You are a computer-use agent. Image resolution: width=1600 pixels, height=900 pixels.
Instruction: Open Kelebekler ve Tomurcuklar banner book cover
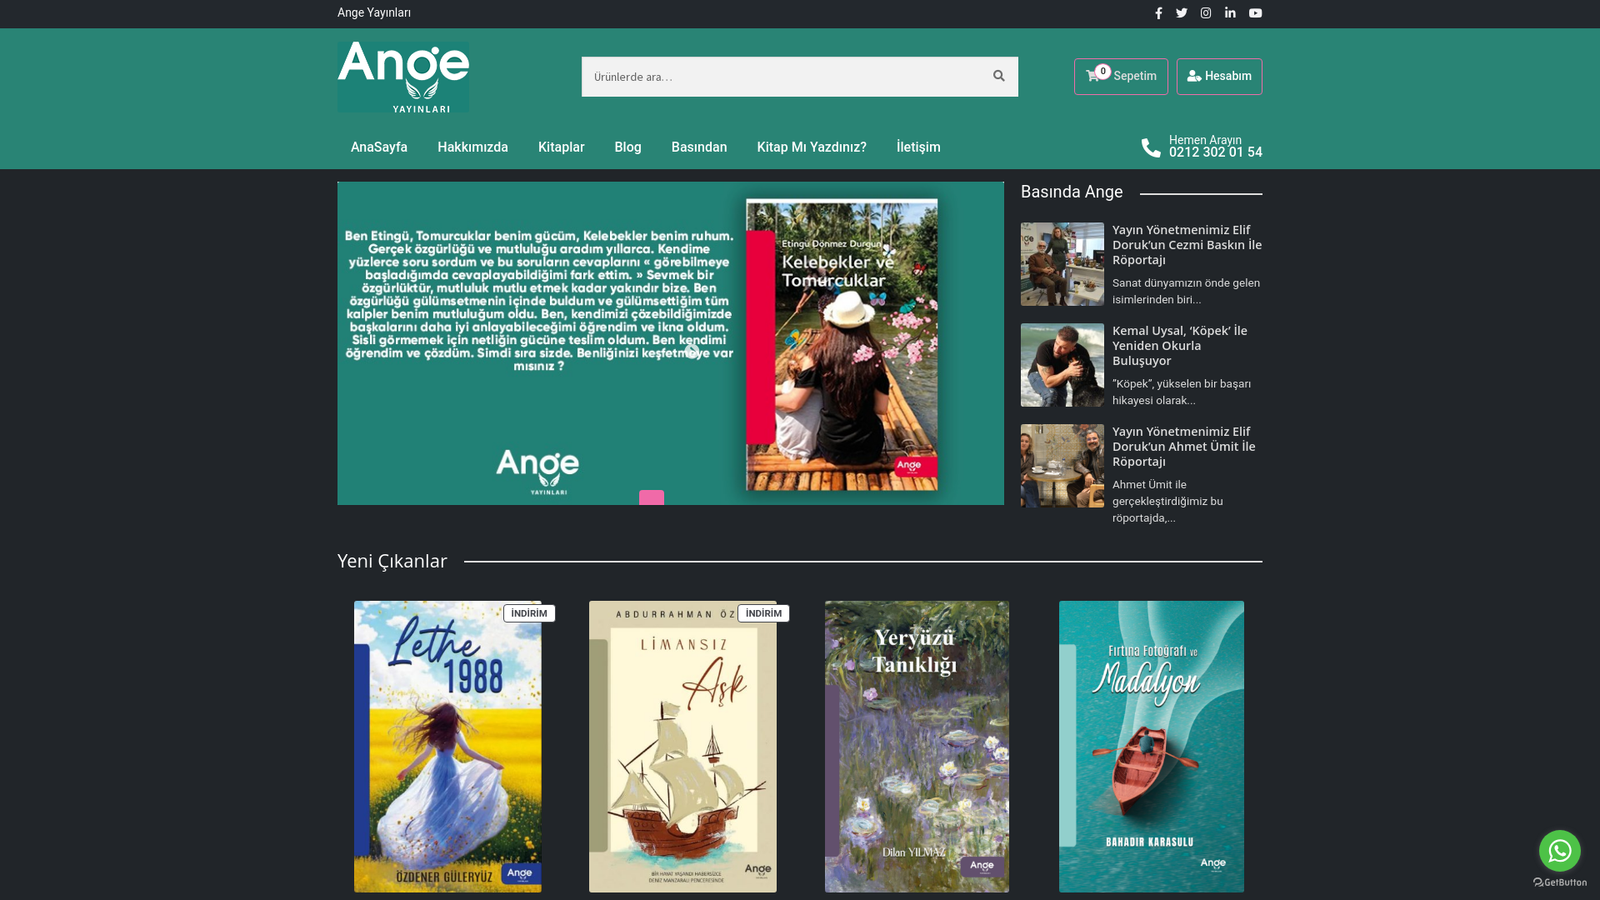pyautogui.click(x=842, y=345)
